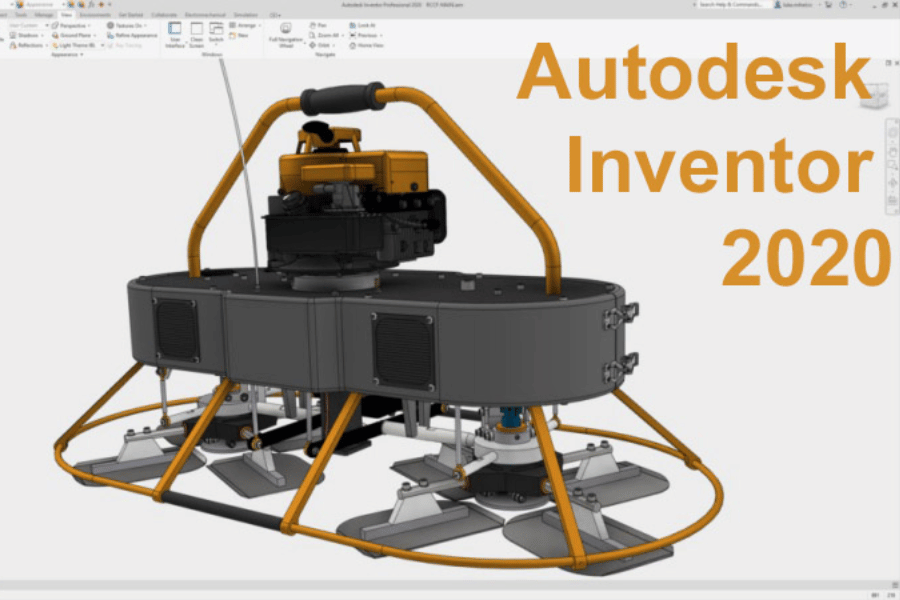Expand the Arrange windows dropdown
This screenshot has width=900, height=600.
pos(261,25)
